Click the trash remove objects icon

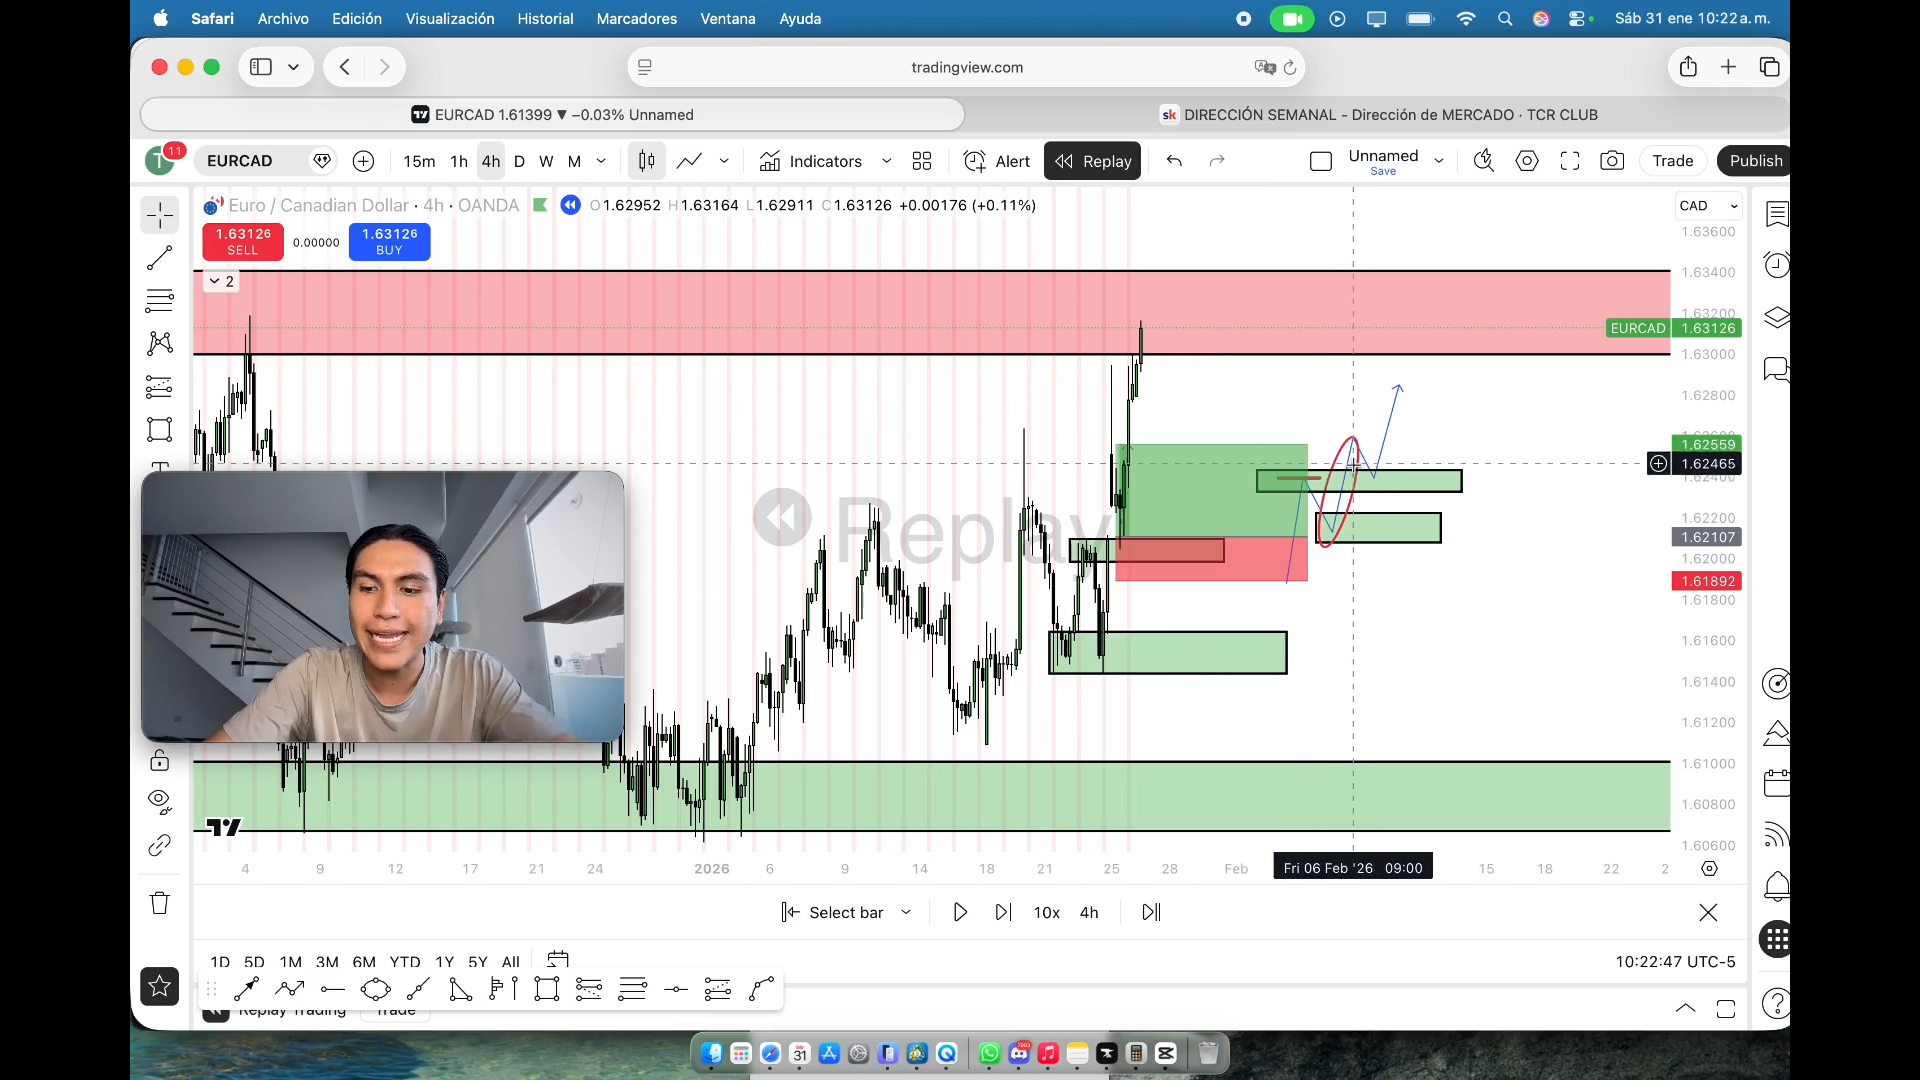(160, 903)
